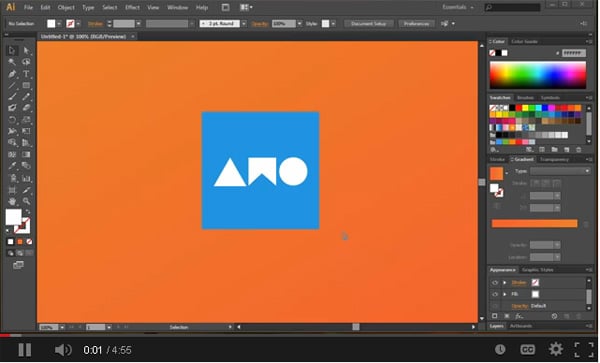This screenshot has height=363, width=600.
Task: Switch to the Brushes tab
Action: [x=525, y=98]
